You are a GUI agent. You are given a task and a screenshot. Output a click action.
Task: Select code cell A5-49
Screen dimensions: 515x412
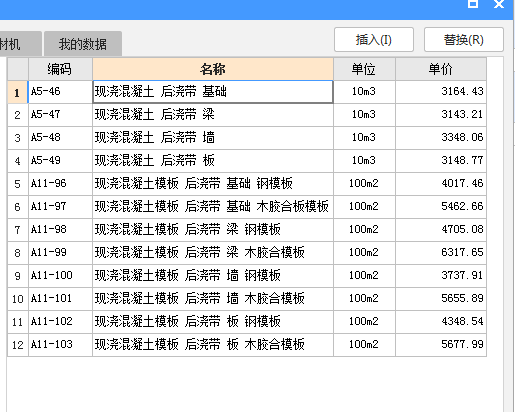[60, 161]
